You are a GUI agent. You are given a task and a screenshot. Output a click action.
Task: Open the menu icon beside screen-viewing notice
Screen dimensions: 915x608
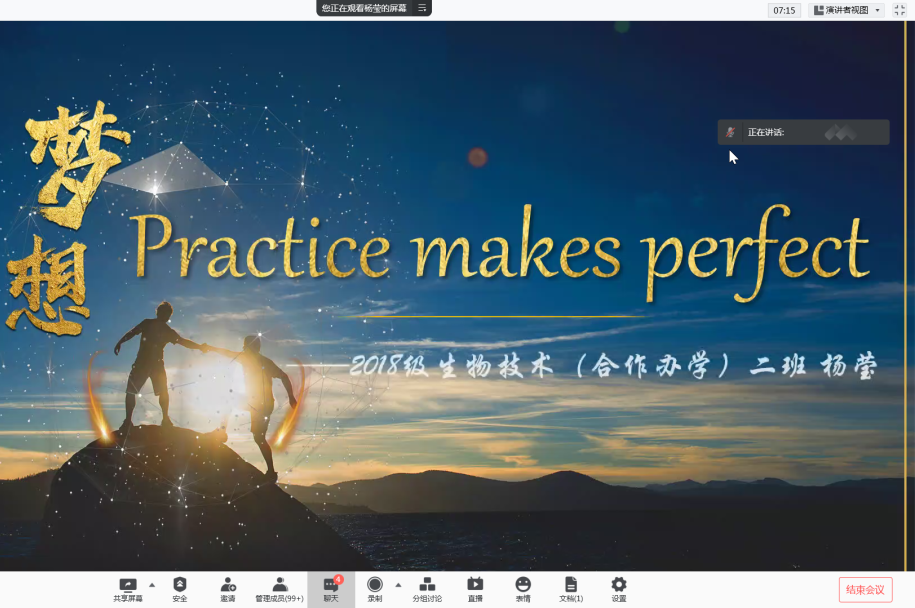tap(422, 8)
